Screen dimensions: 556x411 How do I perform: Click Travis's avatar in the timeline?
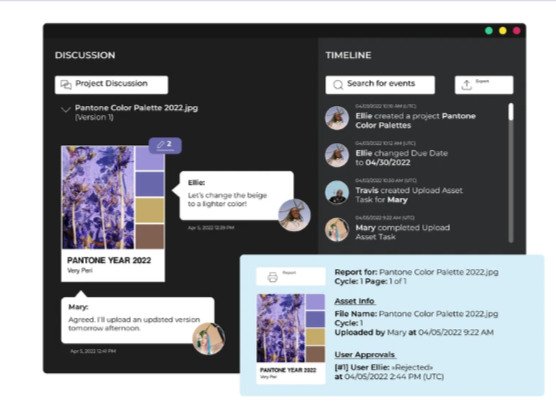(x=337, y=192)
